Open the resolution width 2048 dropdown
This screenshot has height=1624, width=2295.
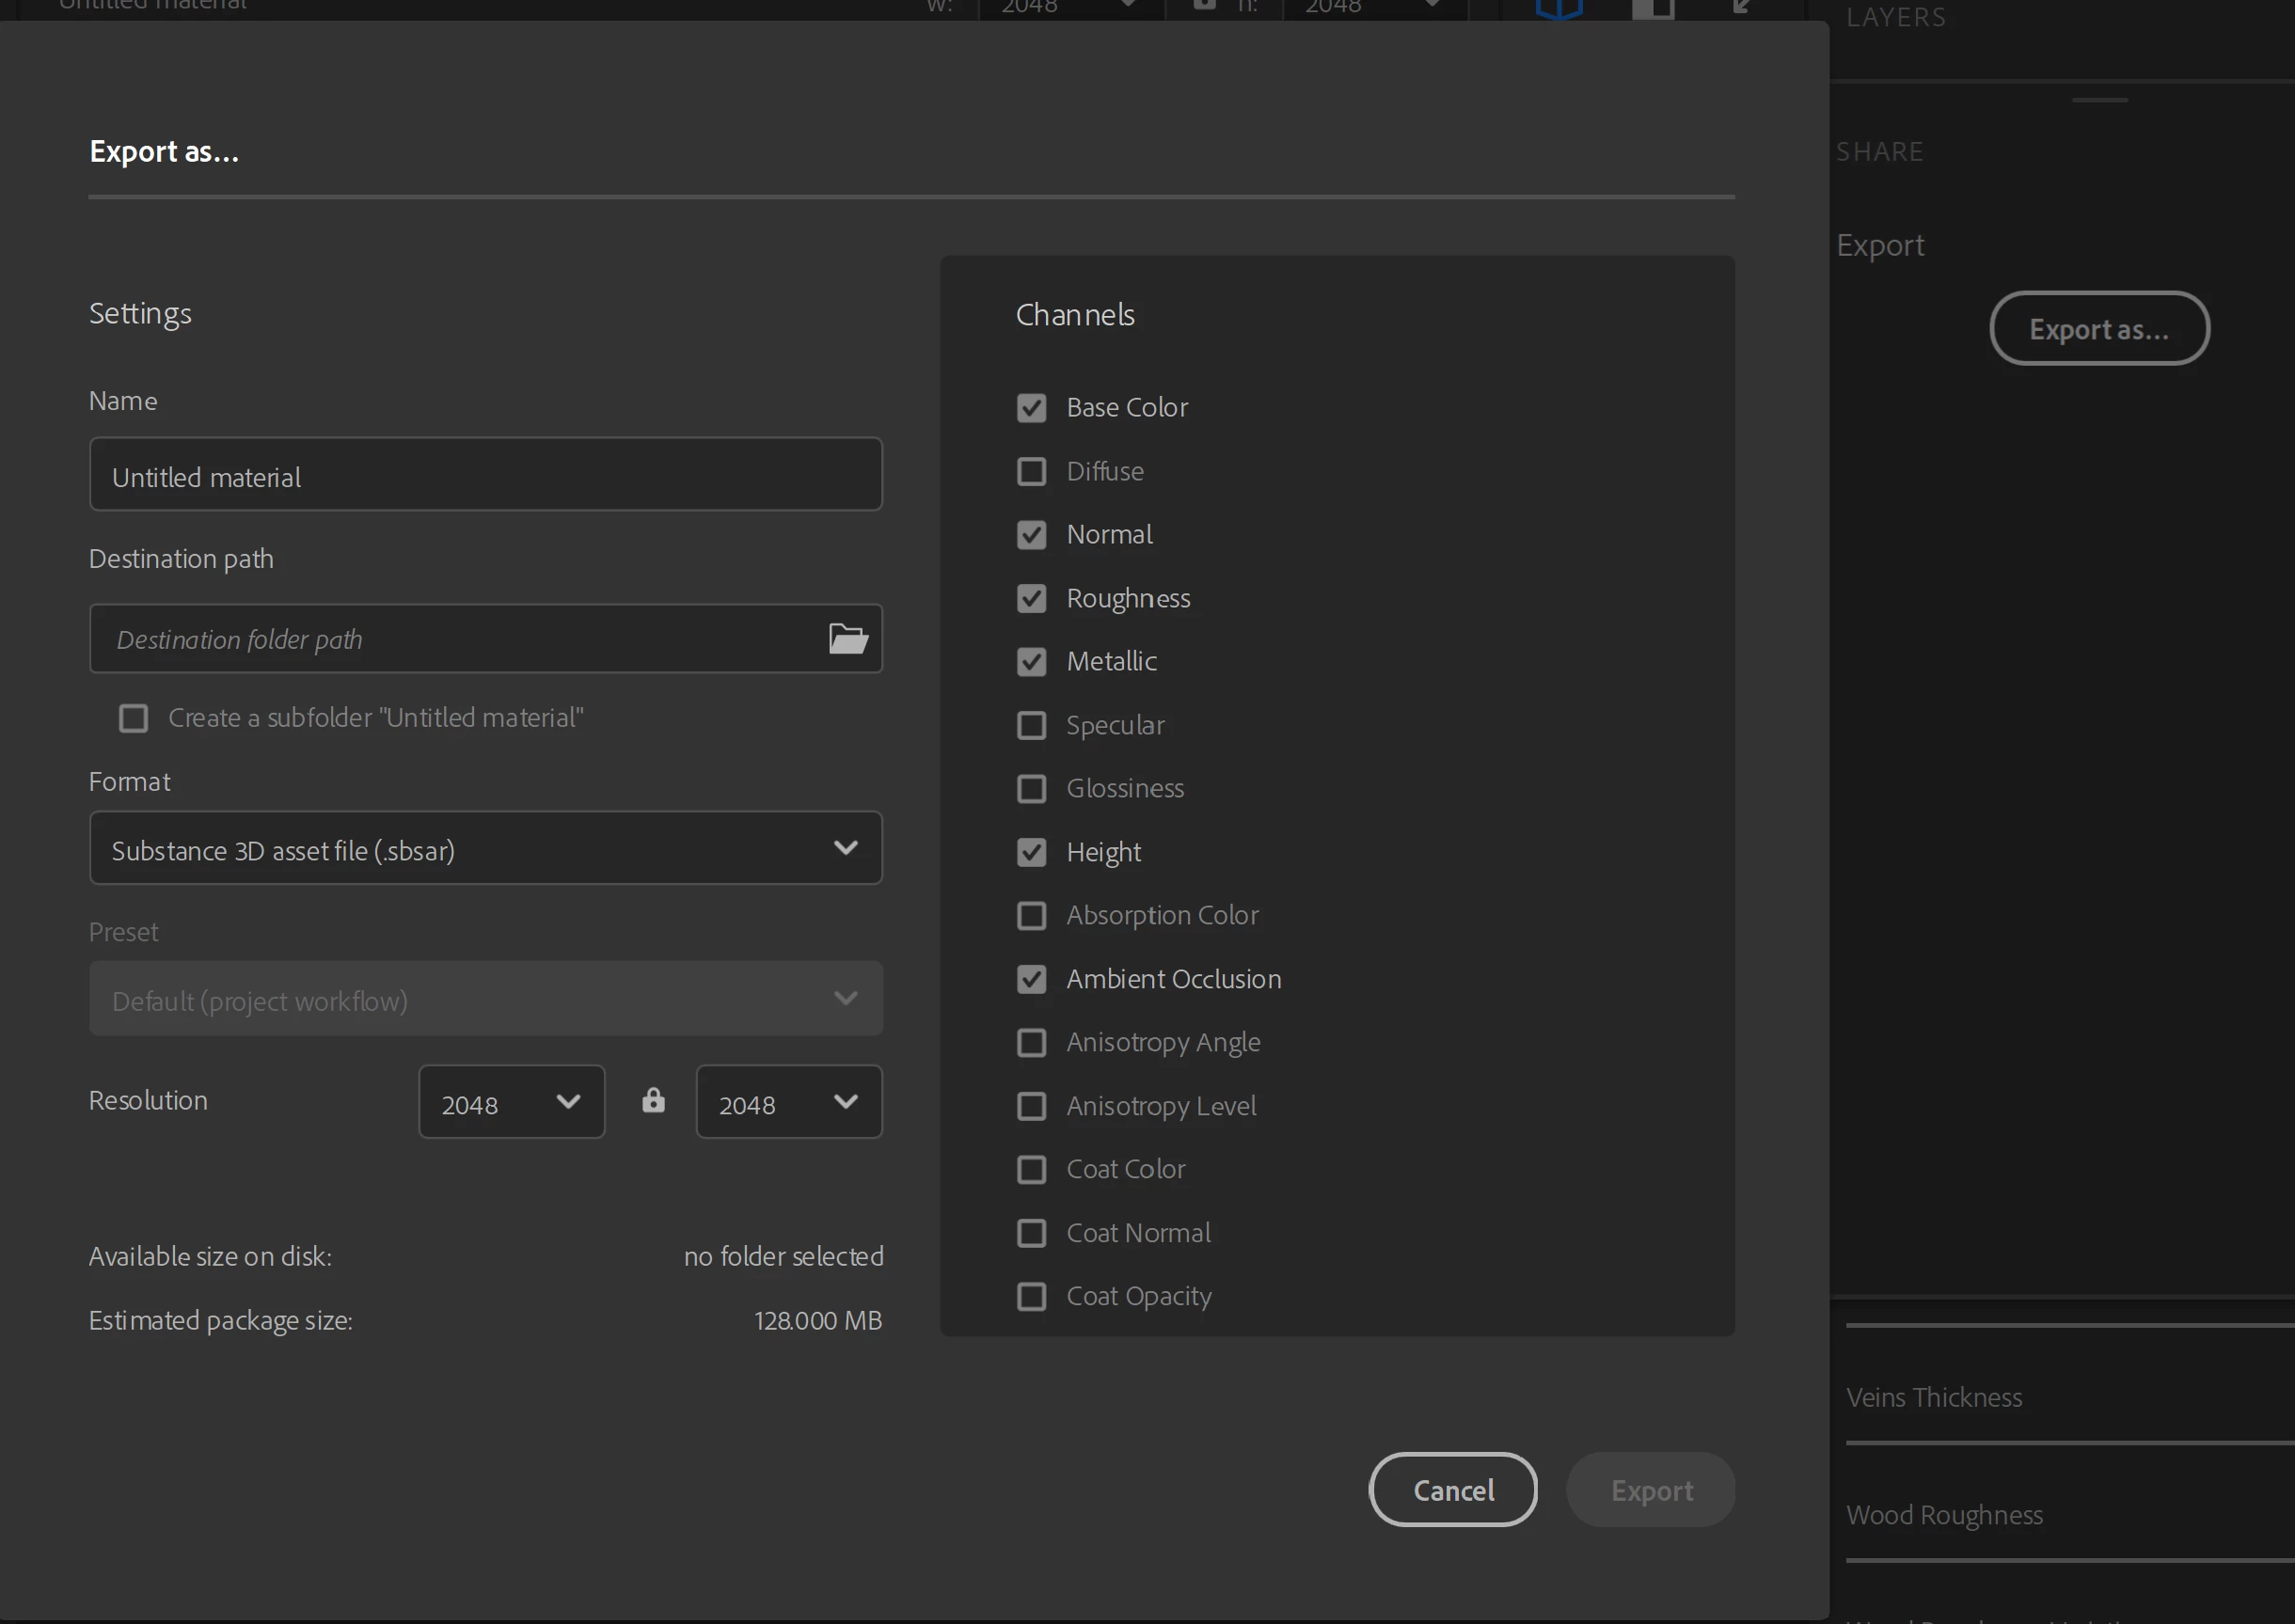coord(511,1102)
